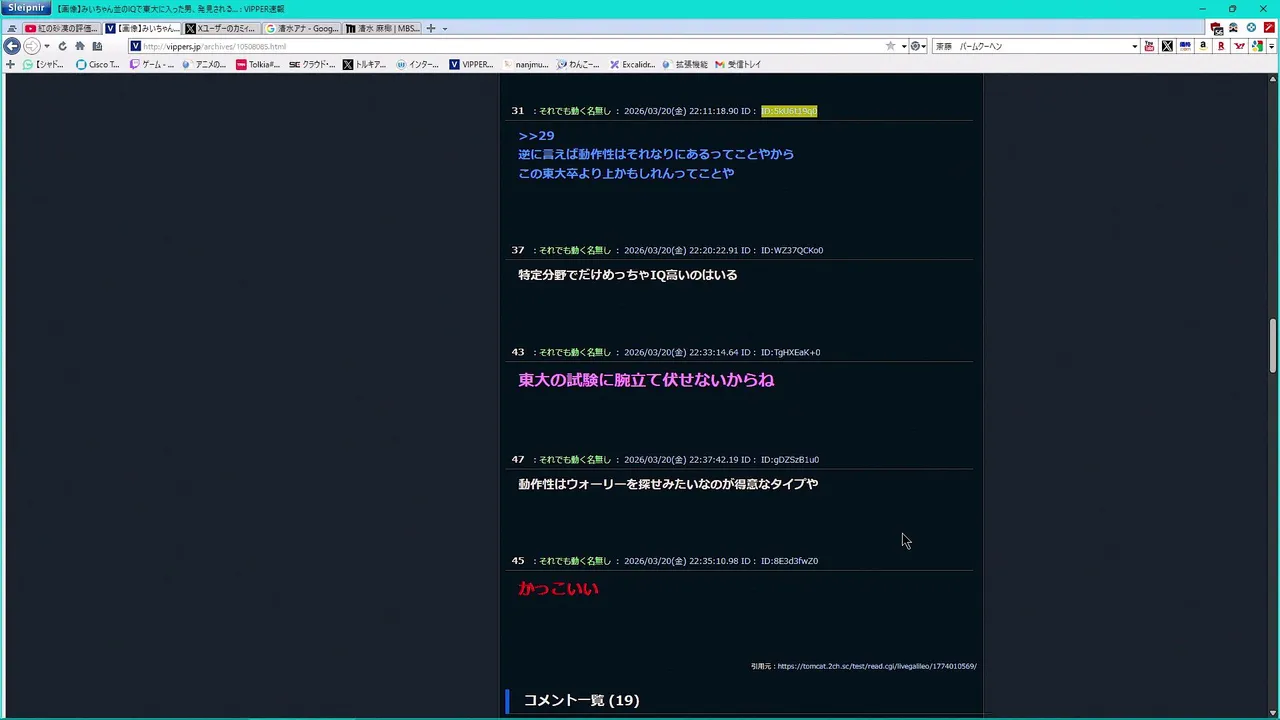Follow the >>29 reply anchor link
This screenshot has height=720, width=1280.
(536, 135)
